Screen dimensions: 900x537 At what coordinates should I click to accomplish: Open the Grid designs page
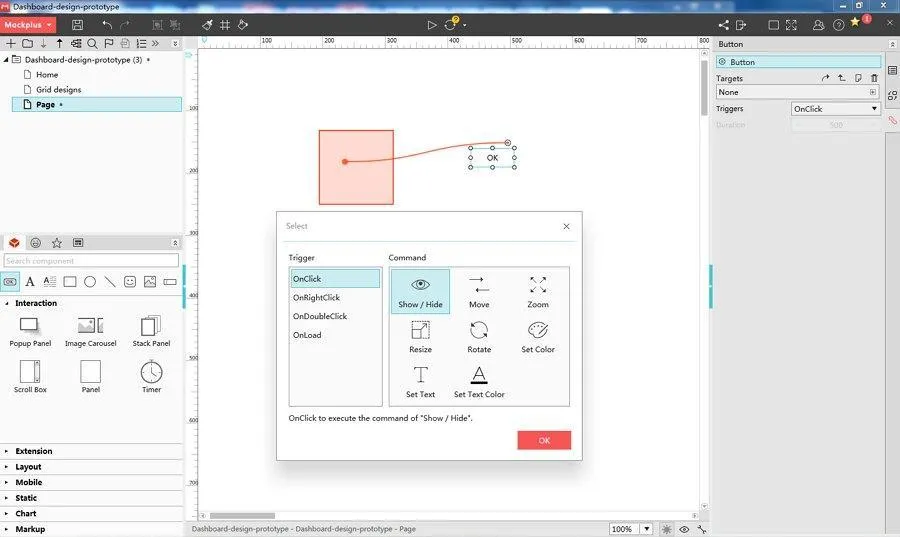(59, 90)
